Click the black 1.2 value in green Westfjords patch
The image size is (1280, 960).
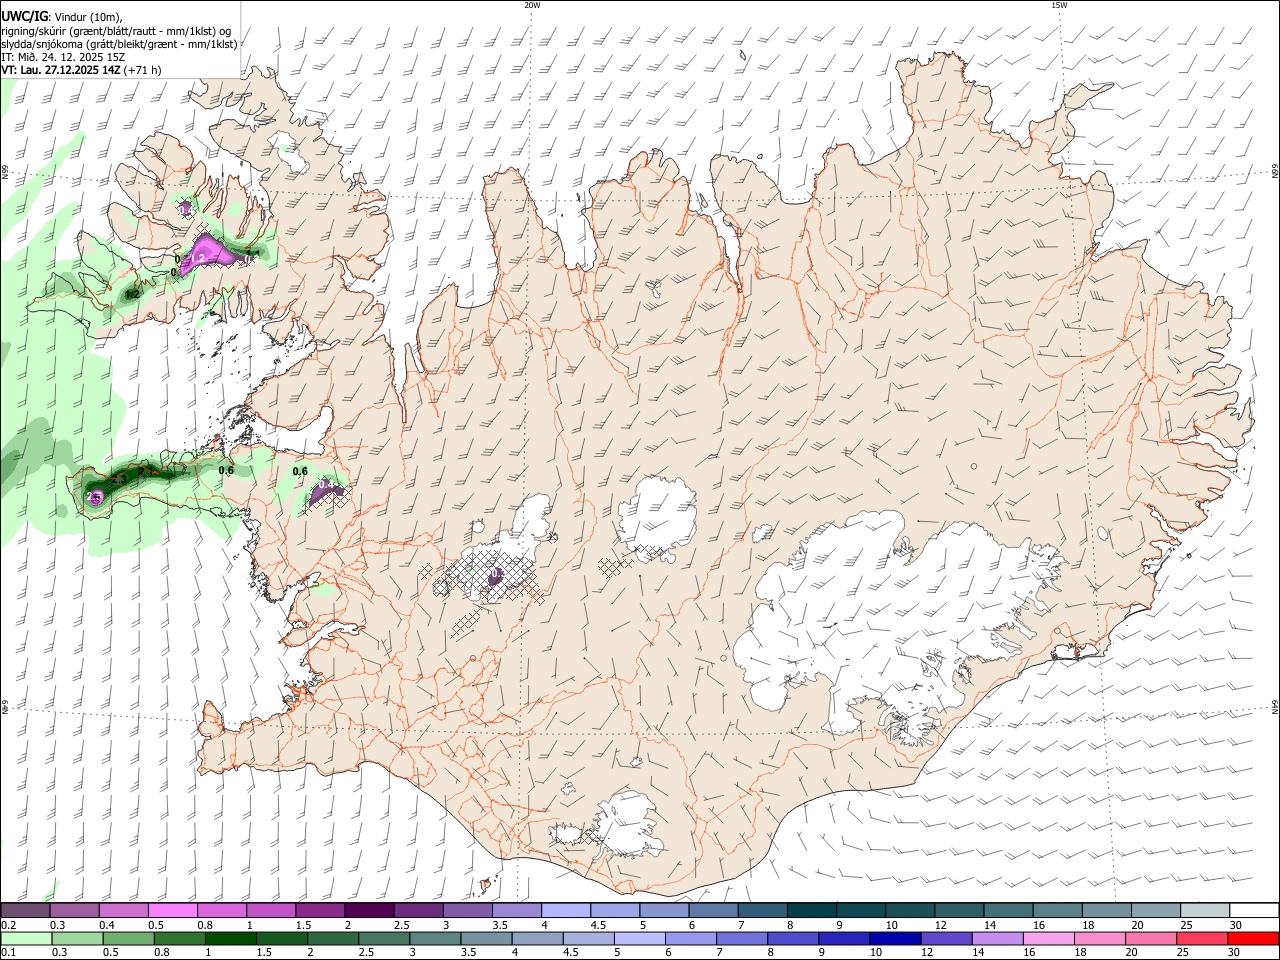[132, 294]
